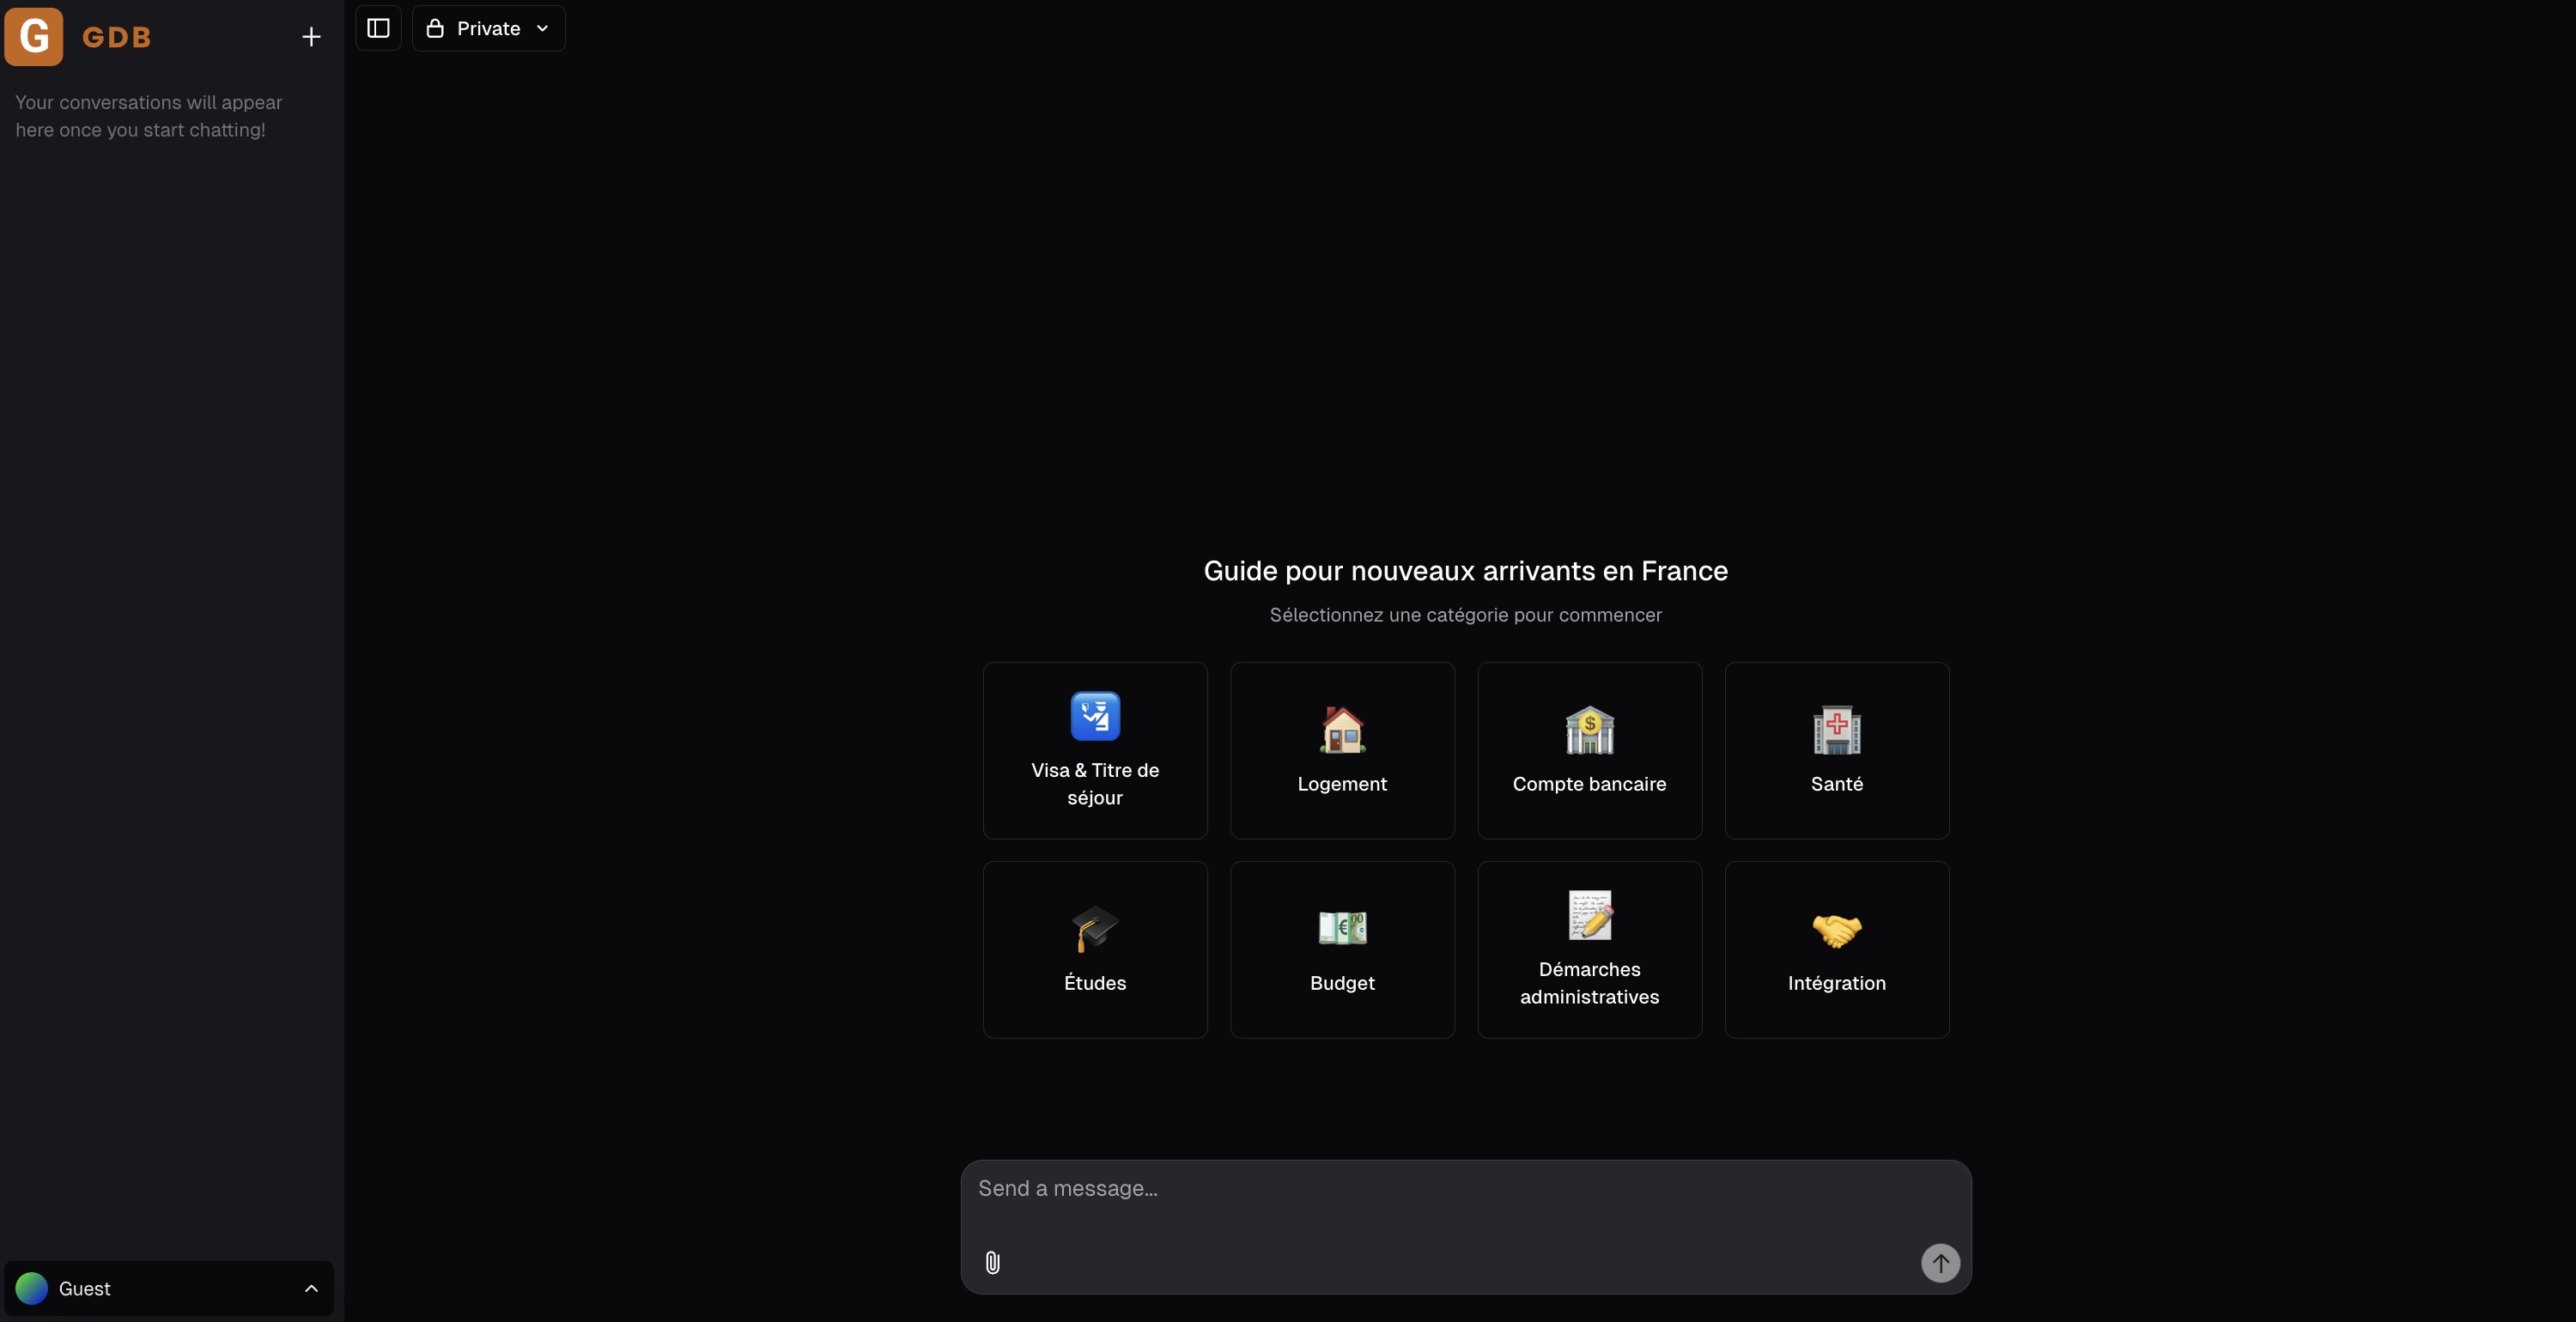This screenshot has width=2576, height=1322.
Task: Click the Compte bancaire label
Action: click(1589, 784)
